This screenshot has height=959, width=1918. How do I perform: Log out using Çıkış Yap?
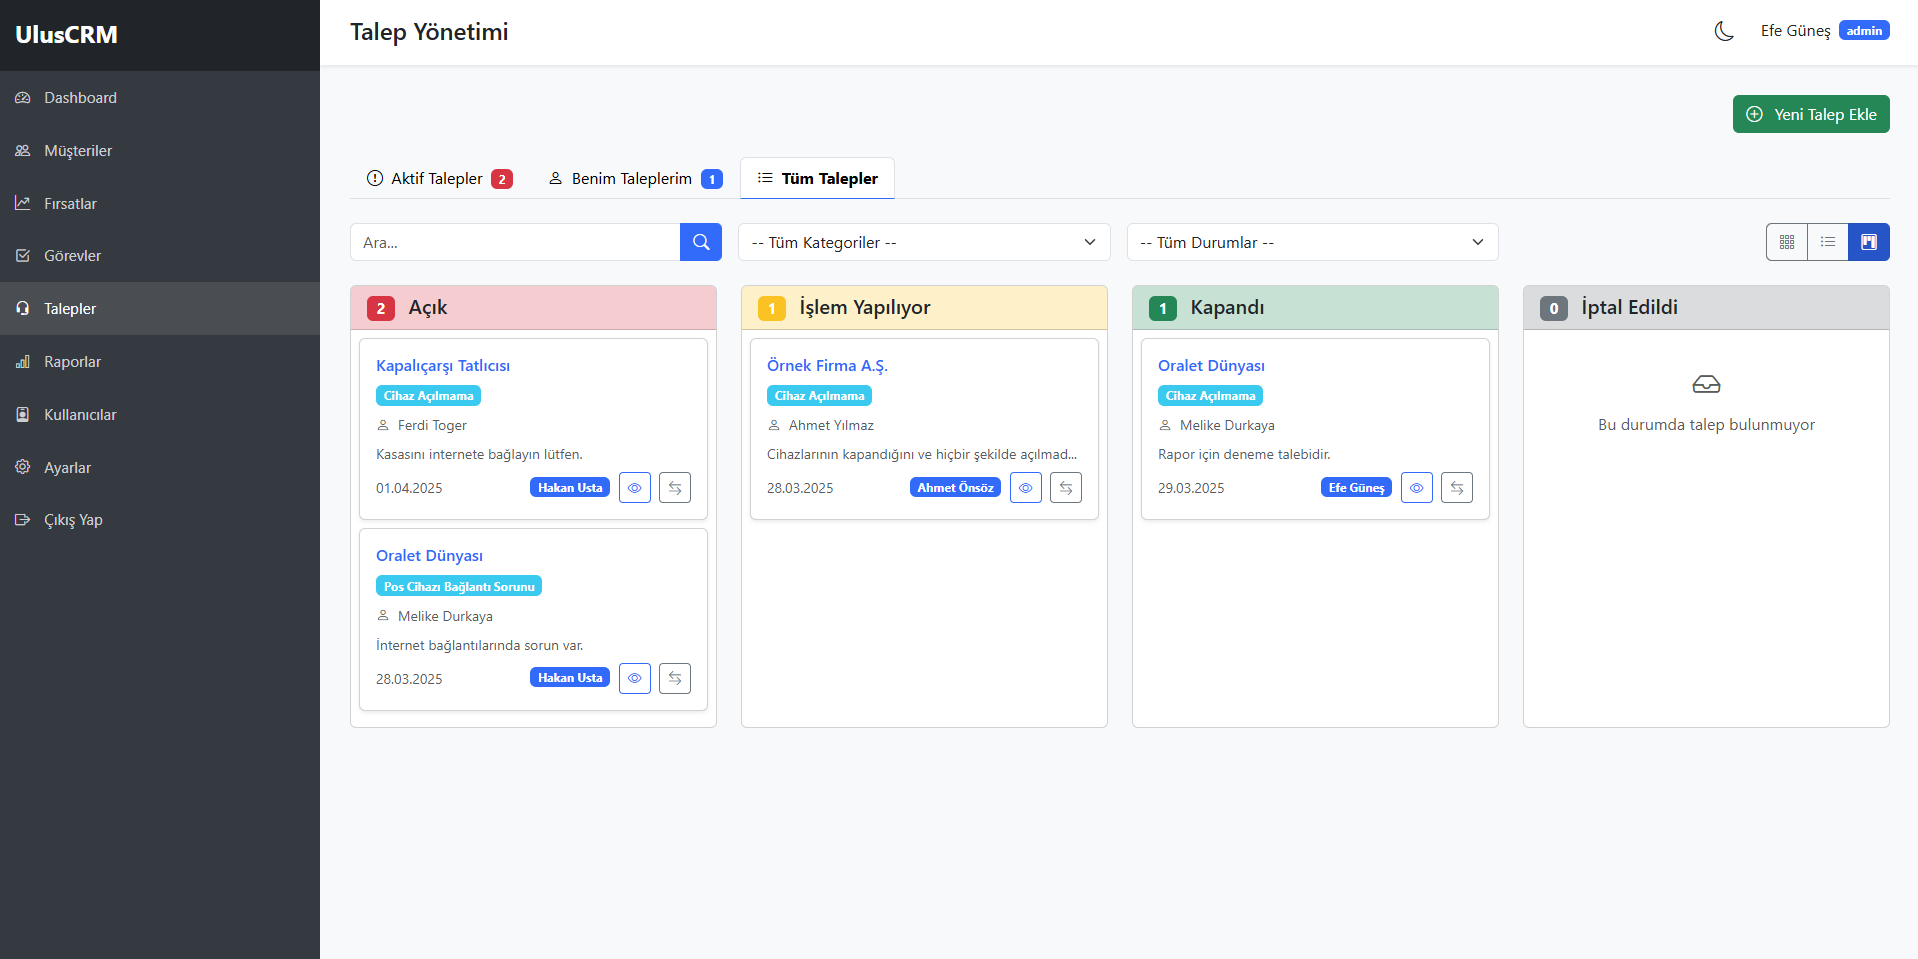point(73,520)
